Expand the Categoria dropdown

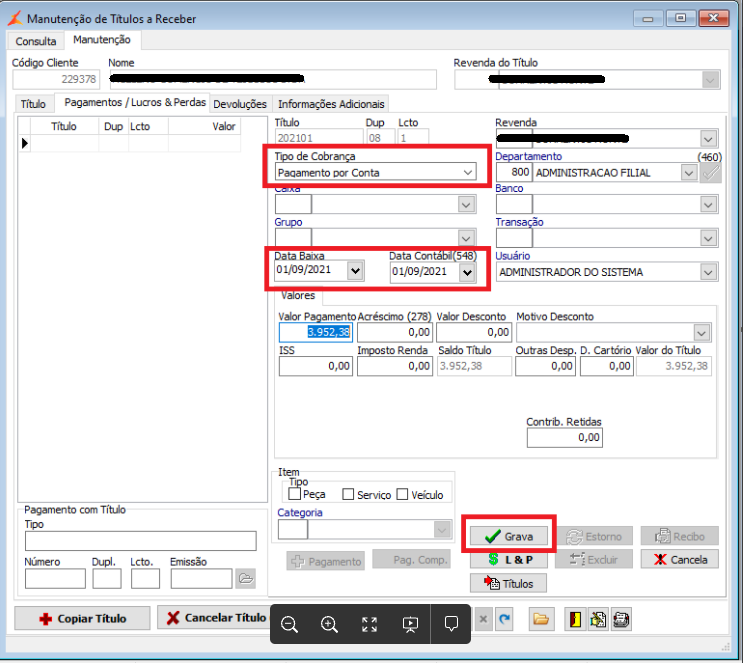click(442, 529)
